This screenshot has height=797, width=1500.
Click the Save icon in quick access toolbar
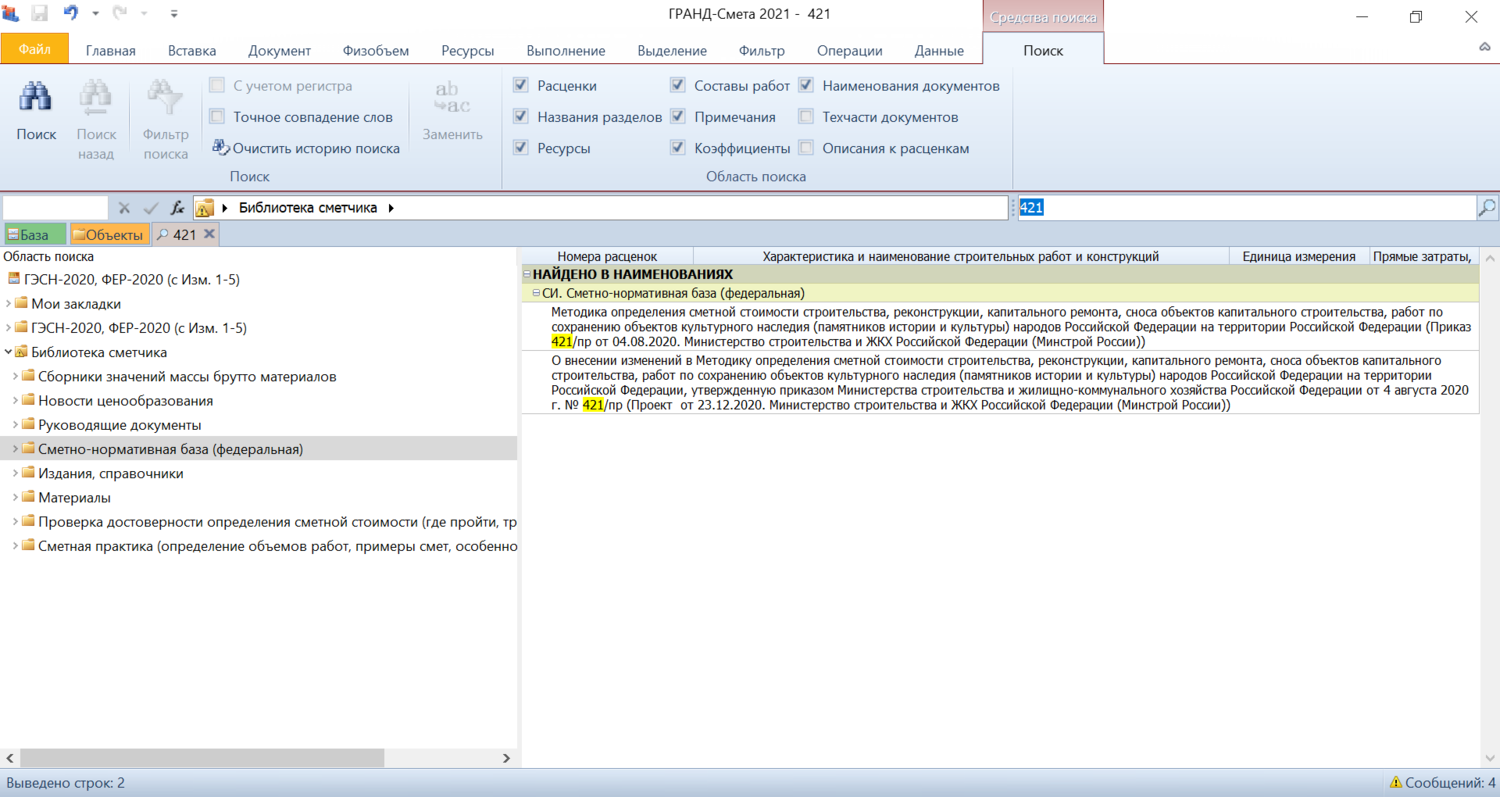coord(40,15)
